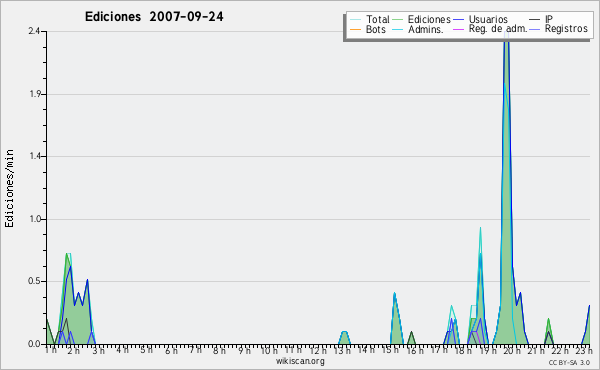
Task: Click the orange Bots legend line
Action: click(x=355, y=29)
